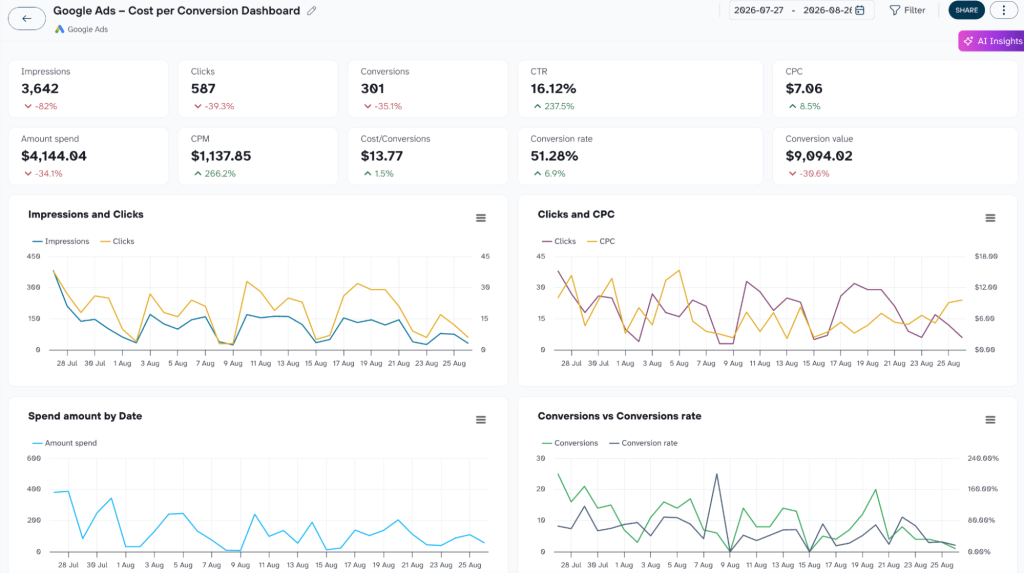Select the Conversion rate 51.28% value

(554, 156)
